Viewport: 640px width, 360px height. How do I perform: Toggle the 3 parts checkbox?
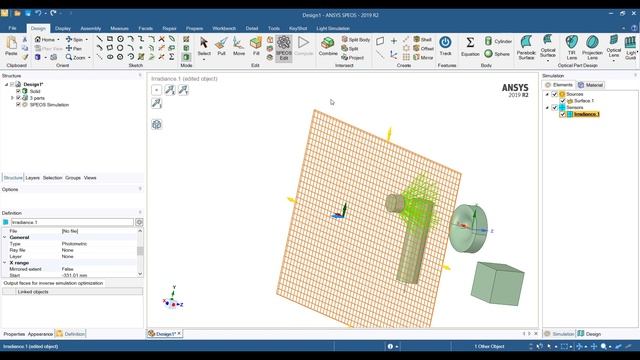[x=18, y=98]
